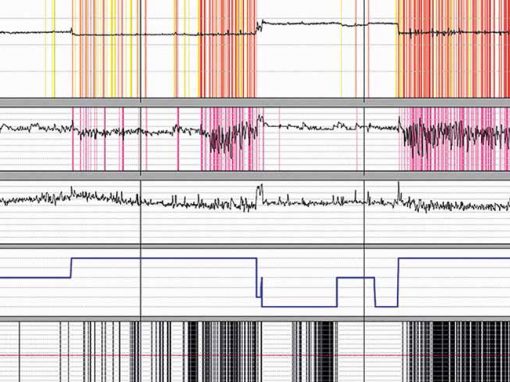Screen dimensions: 510x382
Task: Select the isolated yellow marker in the top panel's quiet section
Action: tap(341, 49)
